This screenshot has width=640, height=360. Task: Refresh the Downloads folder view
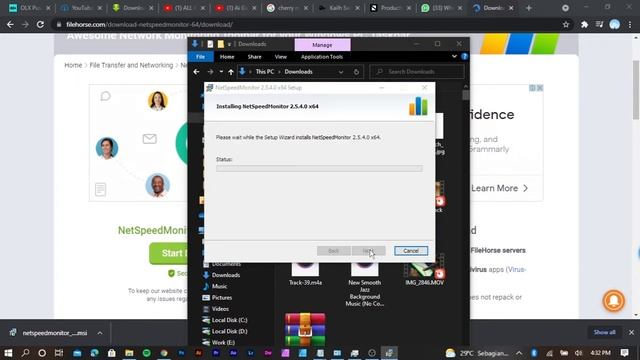(x=356, y=72)
